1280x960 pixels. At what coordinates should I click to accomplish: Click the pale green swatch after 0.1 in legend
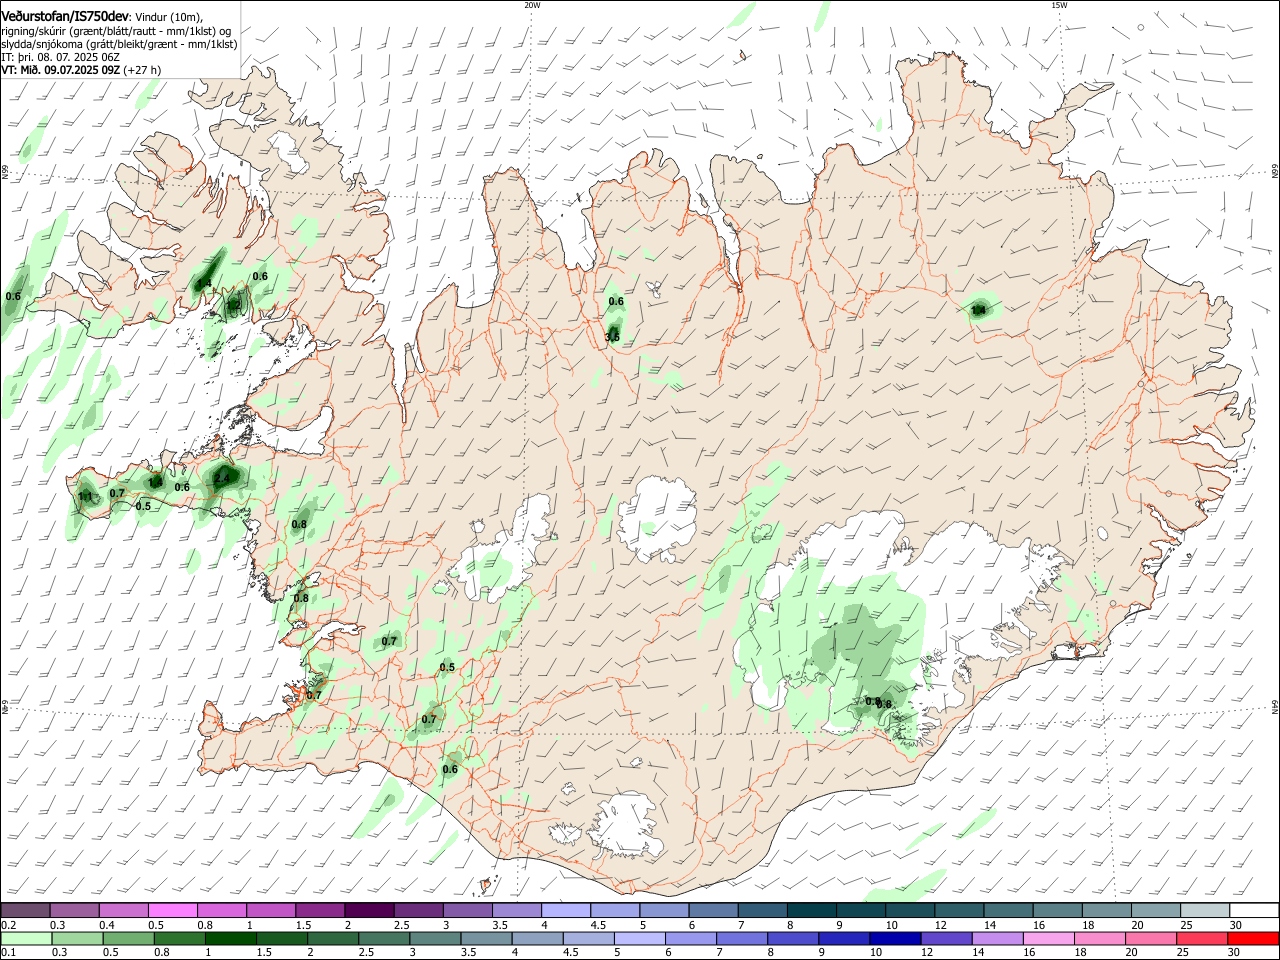click(x=27, y=938)
